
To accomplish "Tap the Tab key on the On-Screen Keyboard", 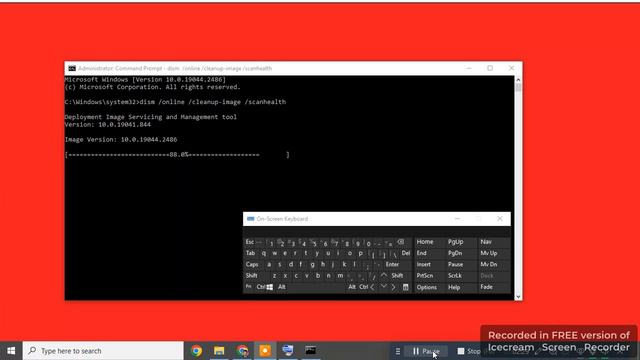I will pos(250,253).
